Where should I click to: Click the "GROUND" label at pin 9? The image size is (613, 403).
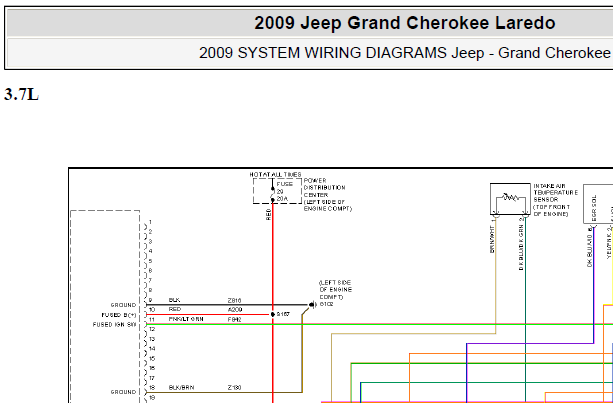click(x=124, y=305)
